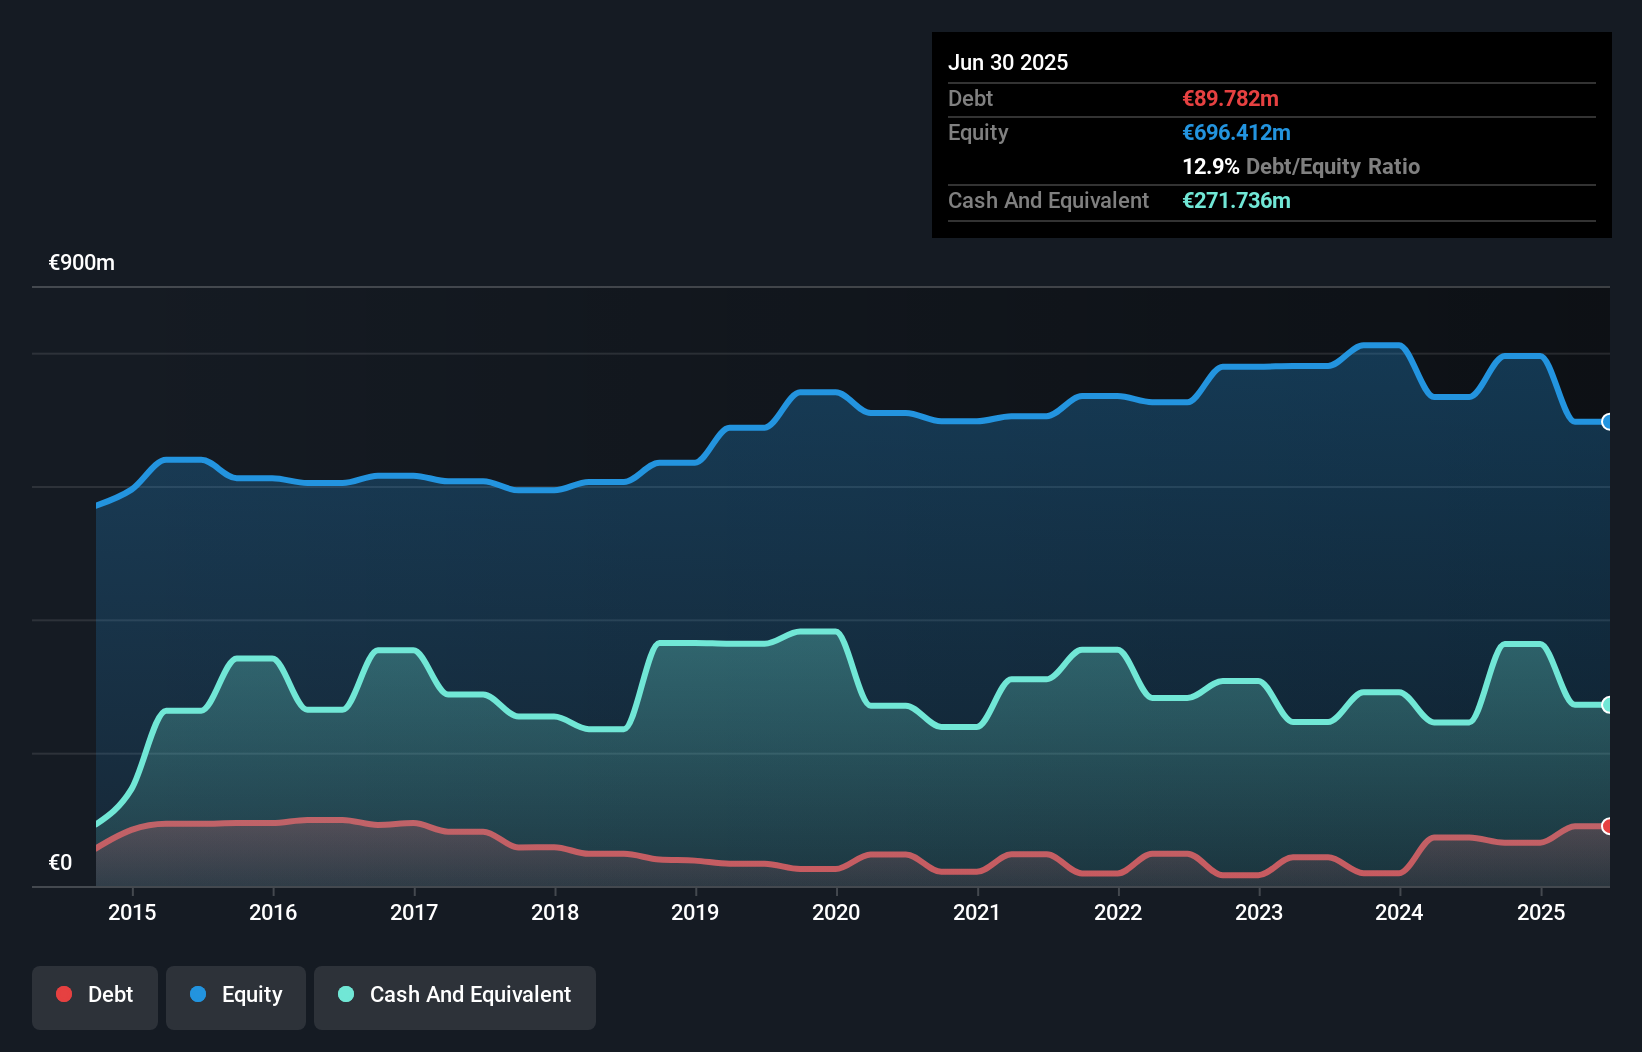Screen dimensions: 1642x1052
Task: Select the €89.782m Debt value in tooltip
Action: (x=1230, y=98)
